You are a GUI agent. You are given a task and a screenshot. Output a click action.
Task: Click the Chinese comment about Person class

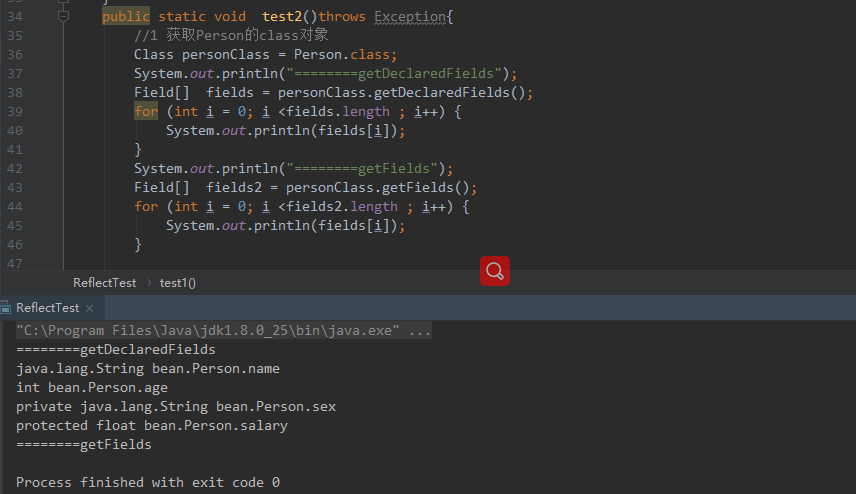point(231,35)
